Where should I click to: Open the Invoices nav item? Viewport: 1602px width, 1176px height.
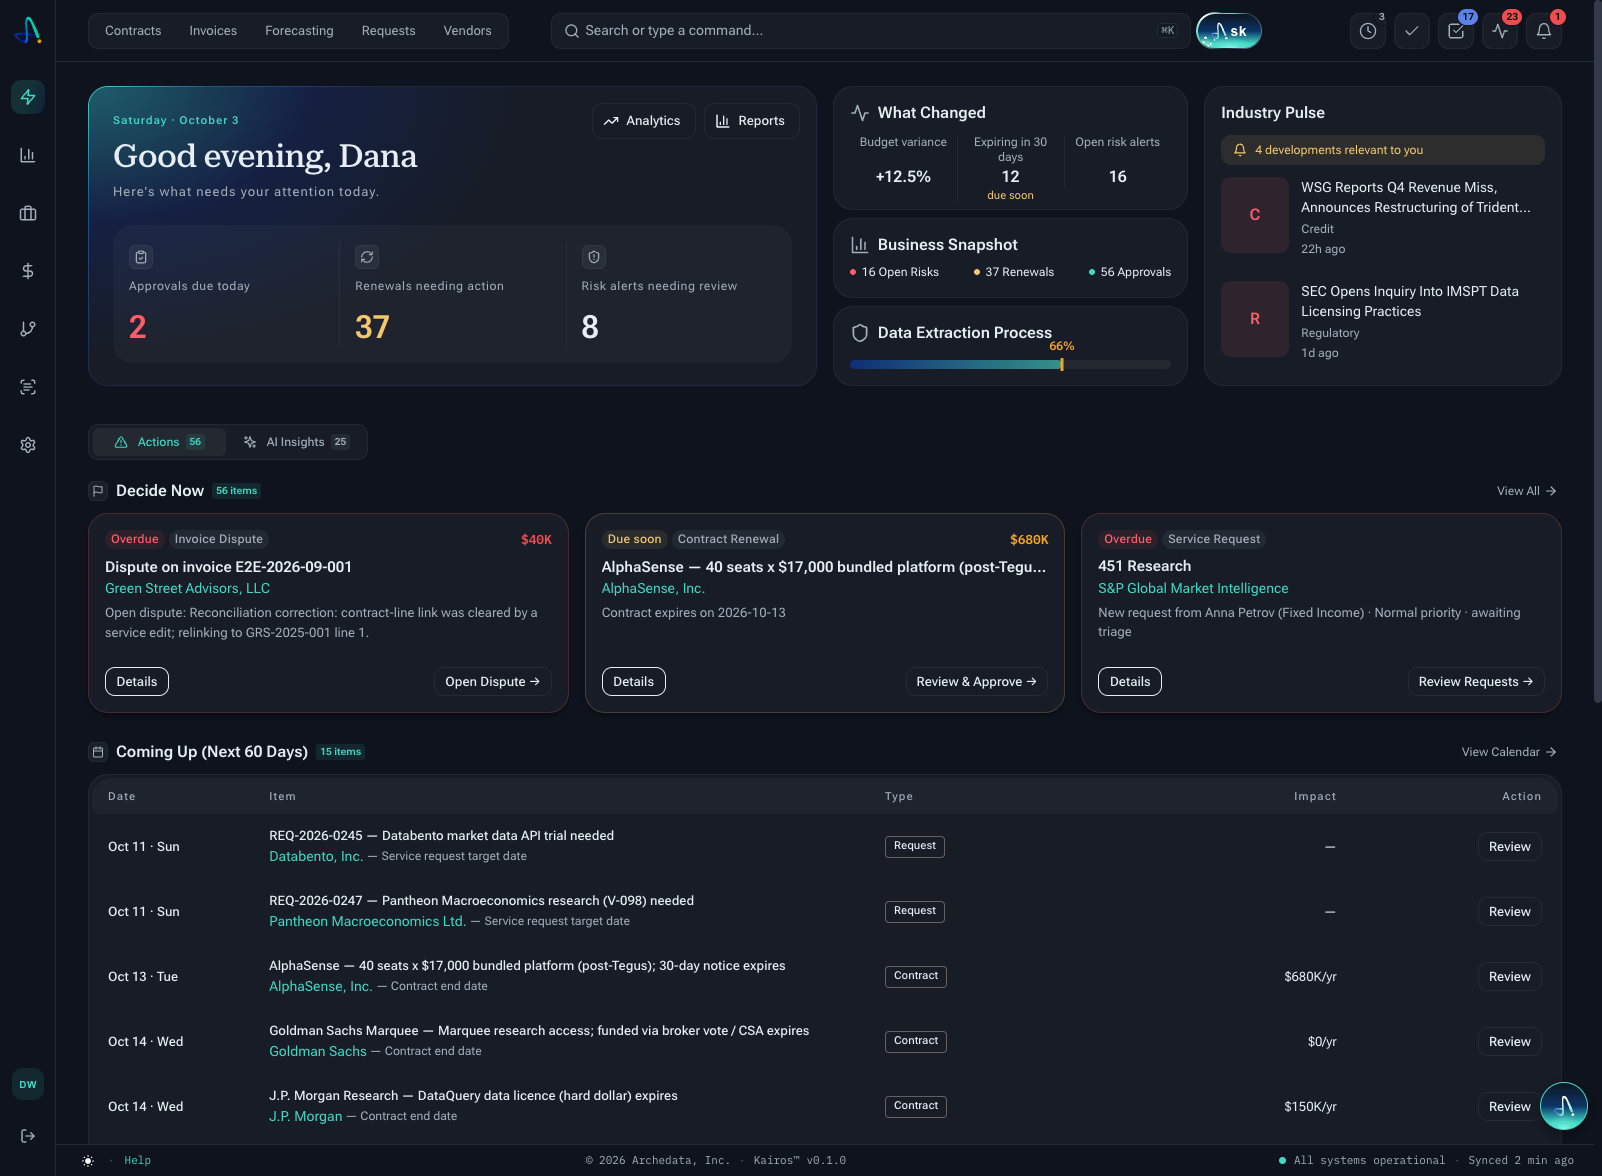click(213, 31)
